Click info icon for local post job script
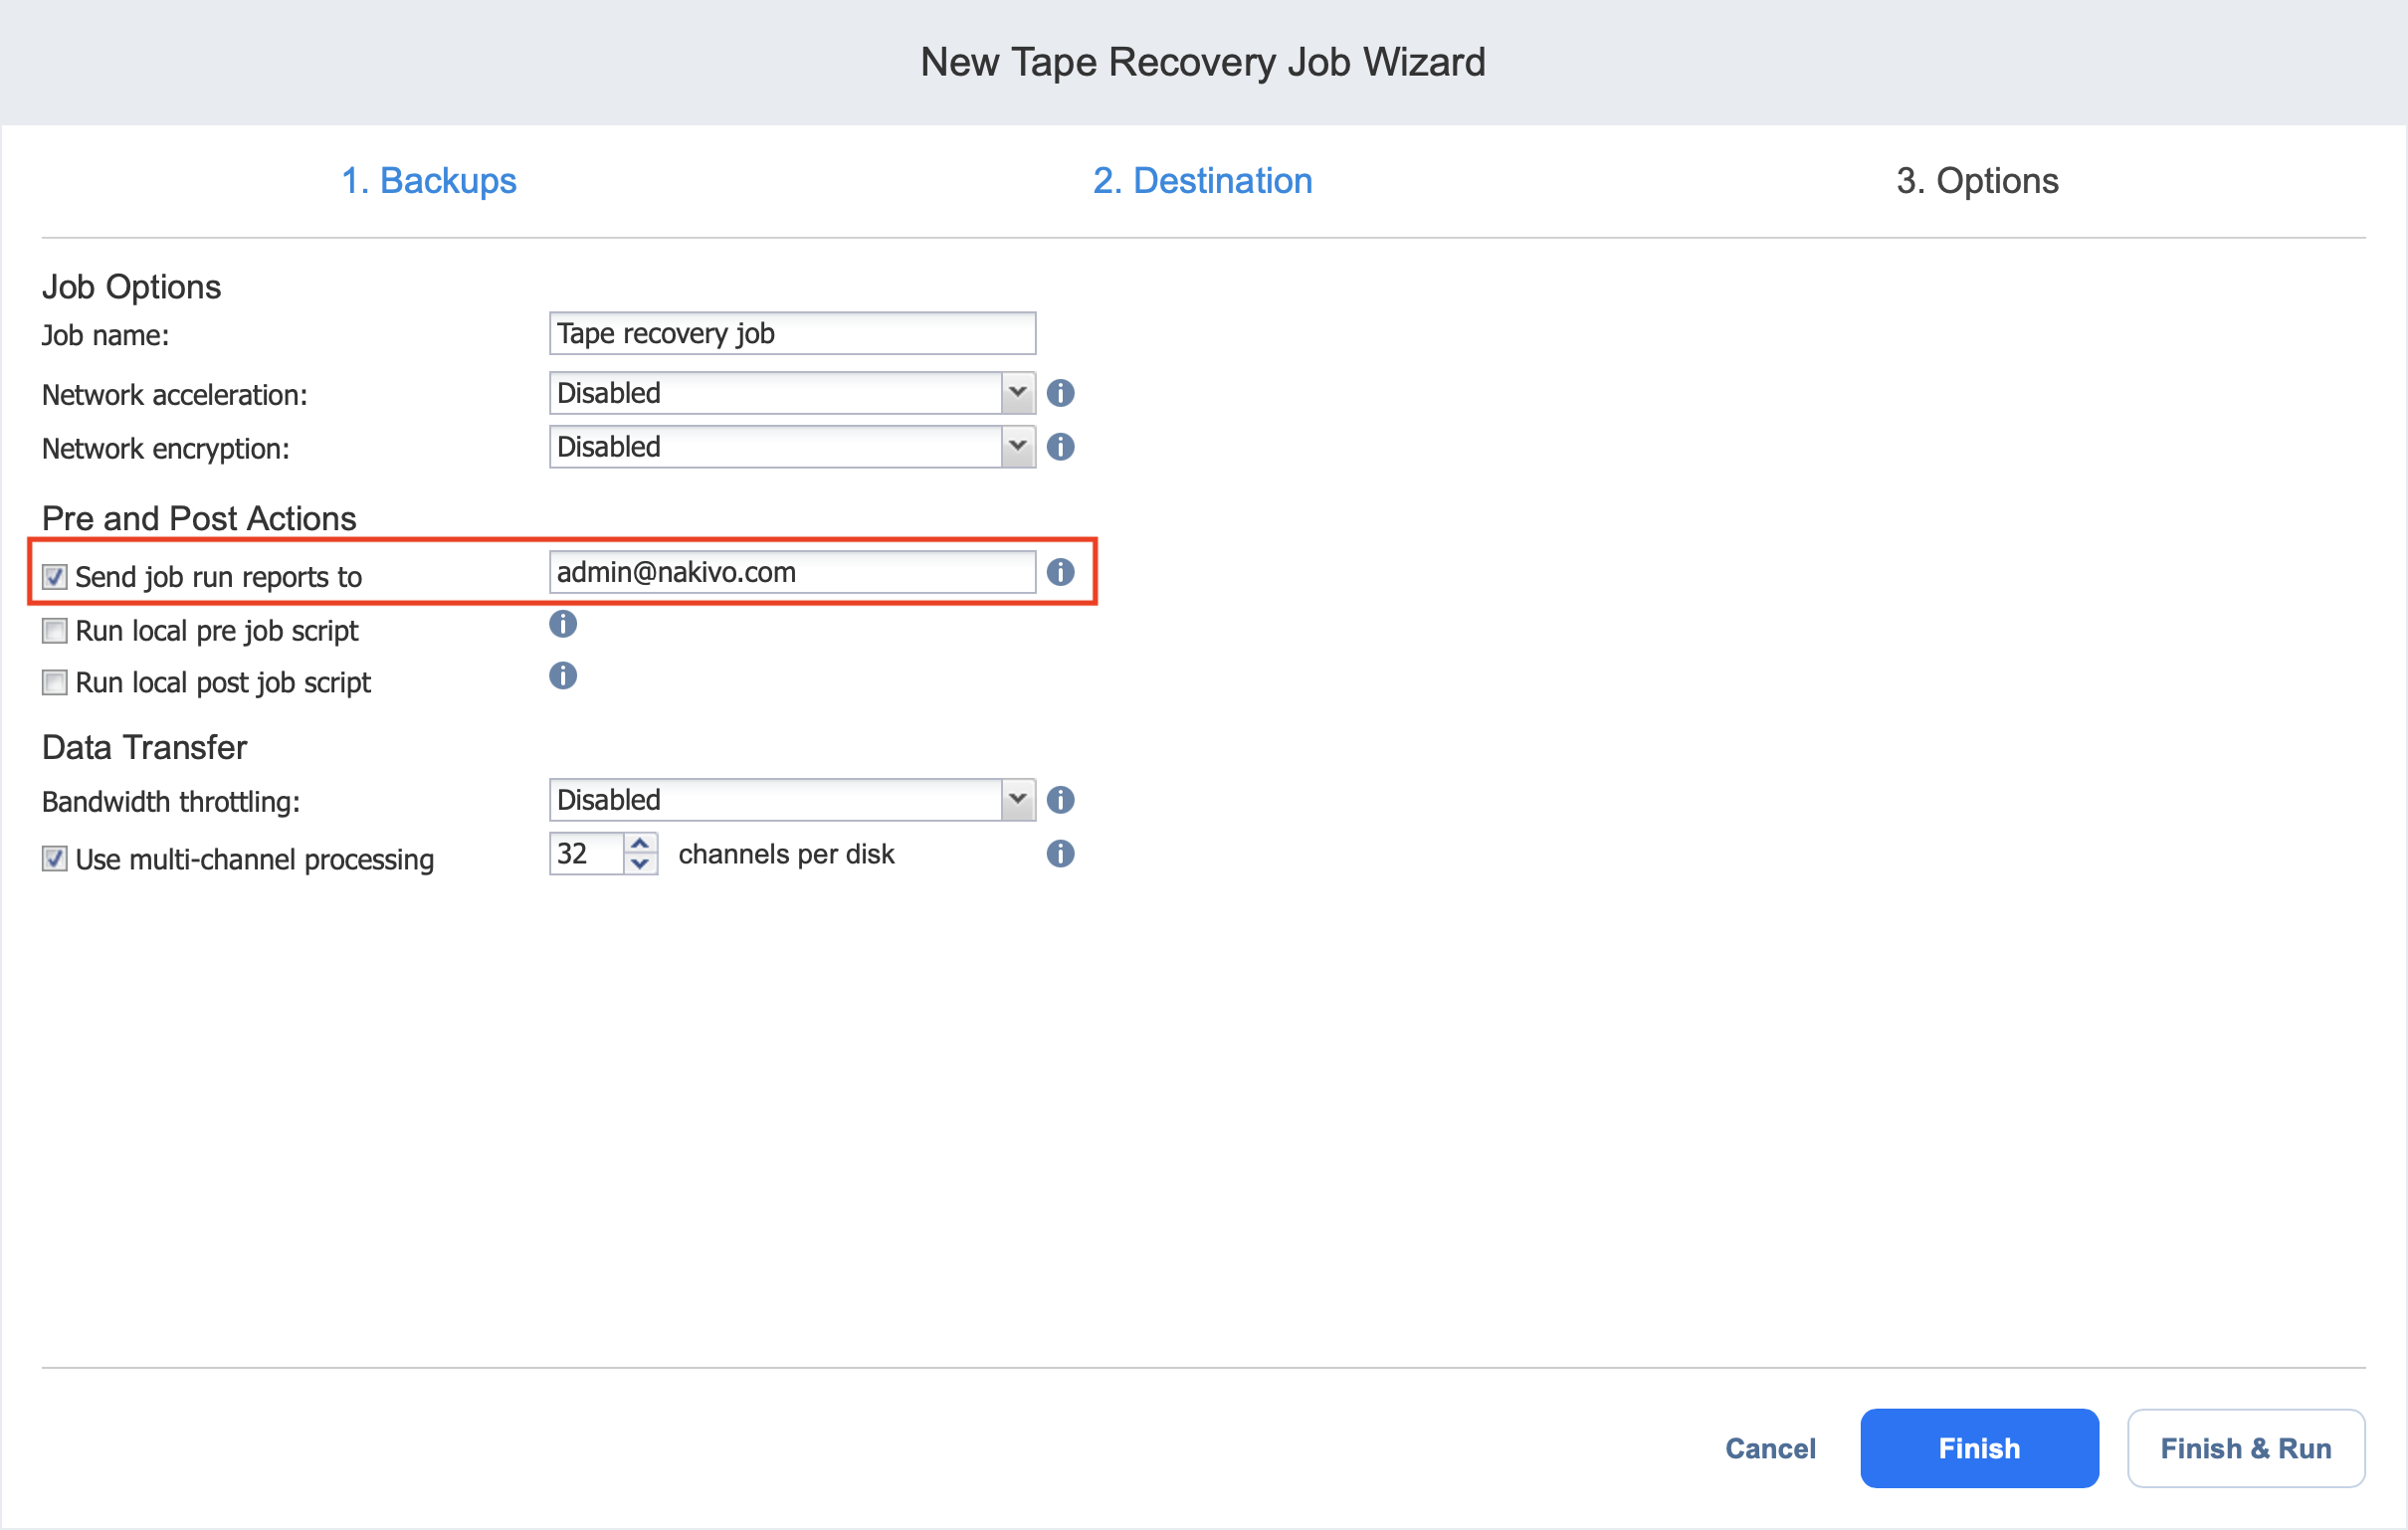The image size is (2408, 1530). click(x=563, y=676)
